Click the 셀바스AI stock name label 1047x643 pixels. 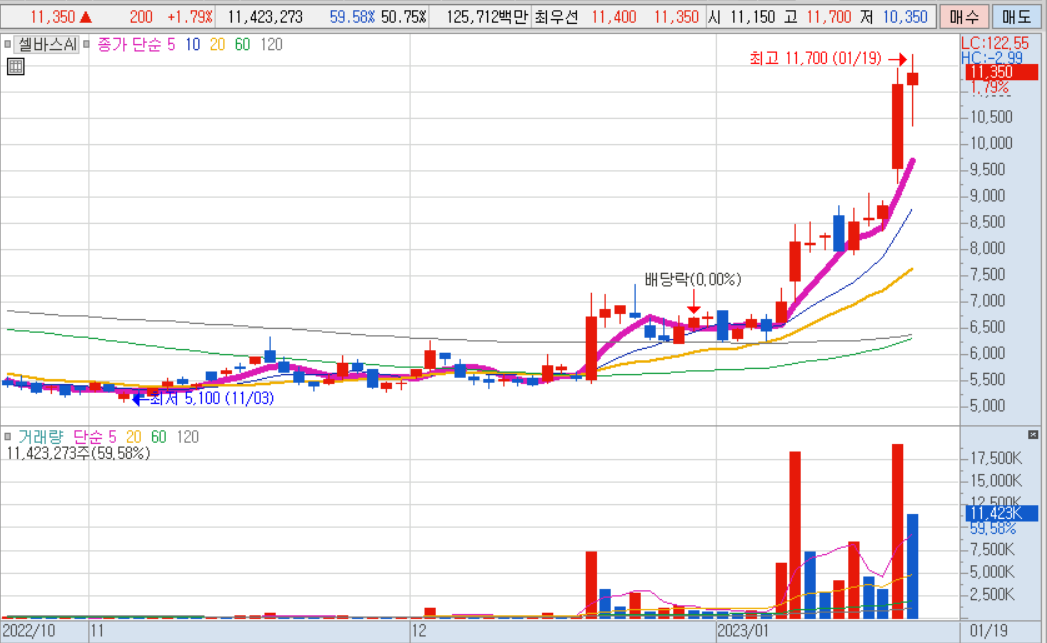point(47,45)
